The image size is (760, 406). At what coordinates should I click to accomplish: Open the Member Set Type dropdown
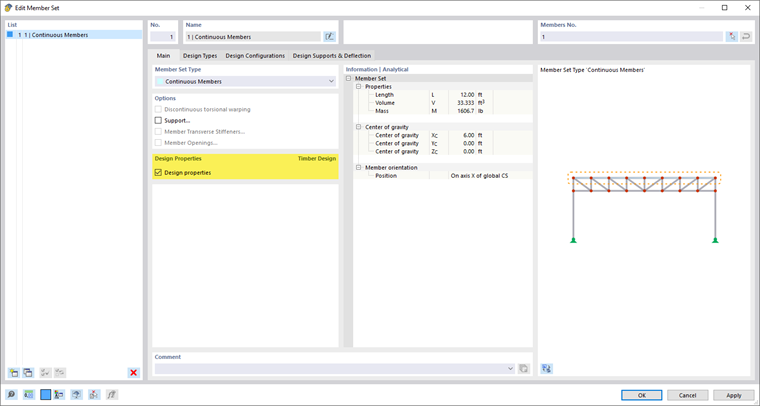click(331, 81)
